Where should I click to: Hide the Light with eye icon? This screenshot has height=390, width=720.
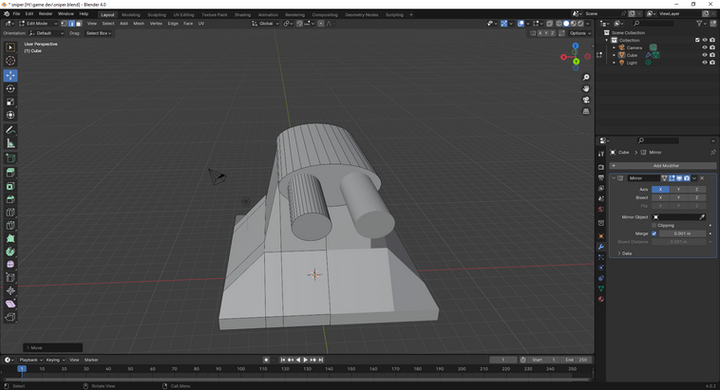coord(705,62)
